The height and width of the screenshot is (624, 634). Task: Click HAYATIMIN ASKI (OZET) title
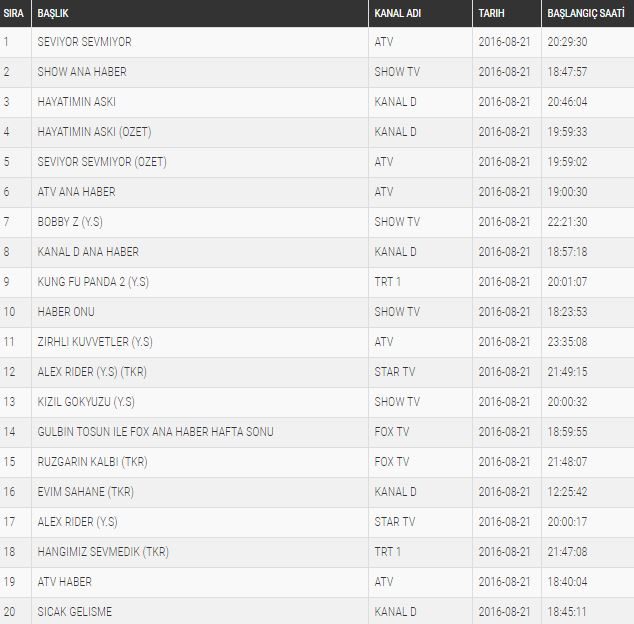click(94, 132)
